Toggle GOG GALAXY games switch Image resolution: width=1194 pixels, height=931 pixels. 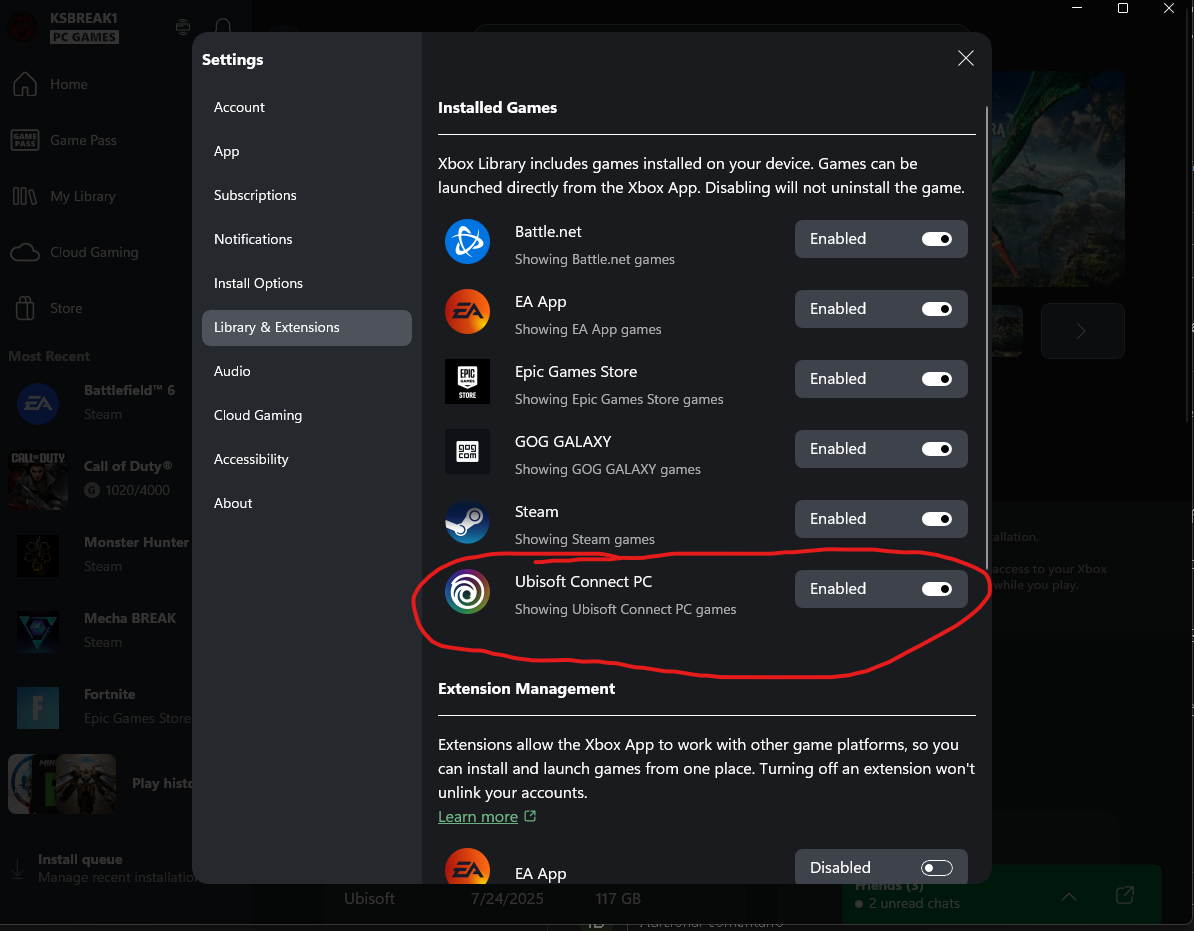coord(937,449)
